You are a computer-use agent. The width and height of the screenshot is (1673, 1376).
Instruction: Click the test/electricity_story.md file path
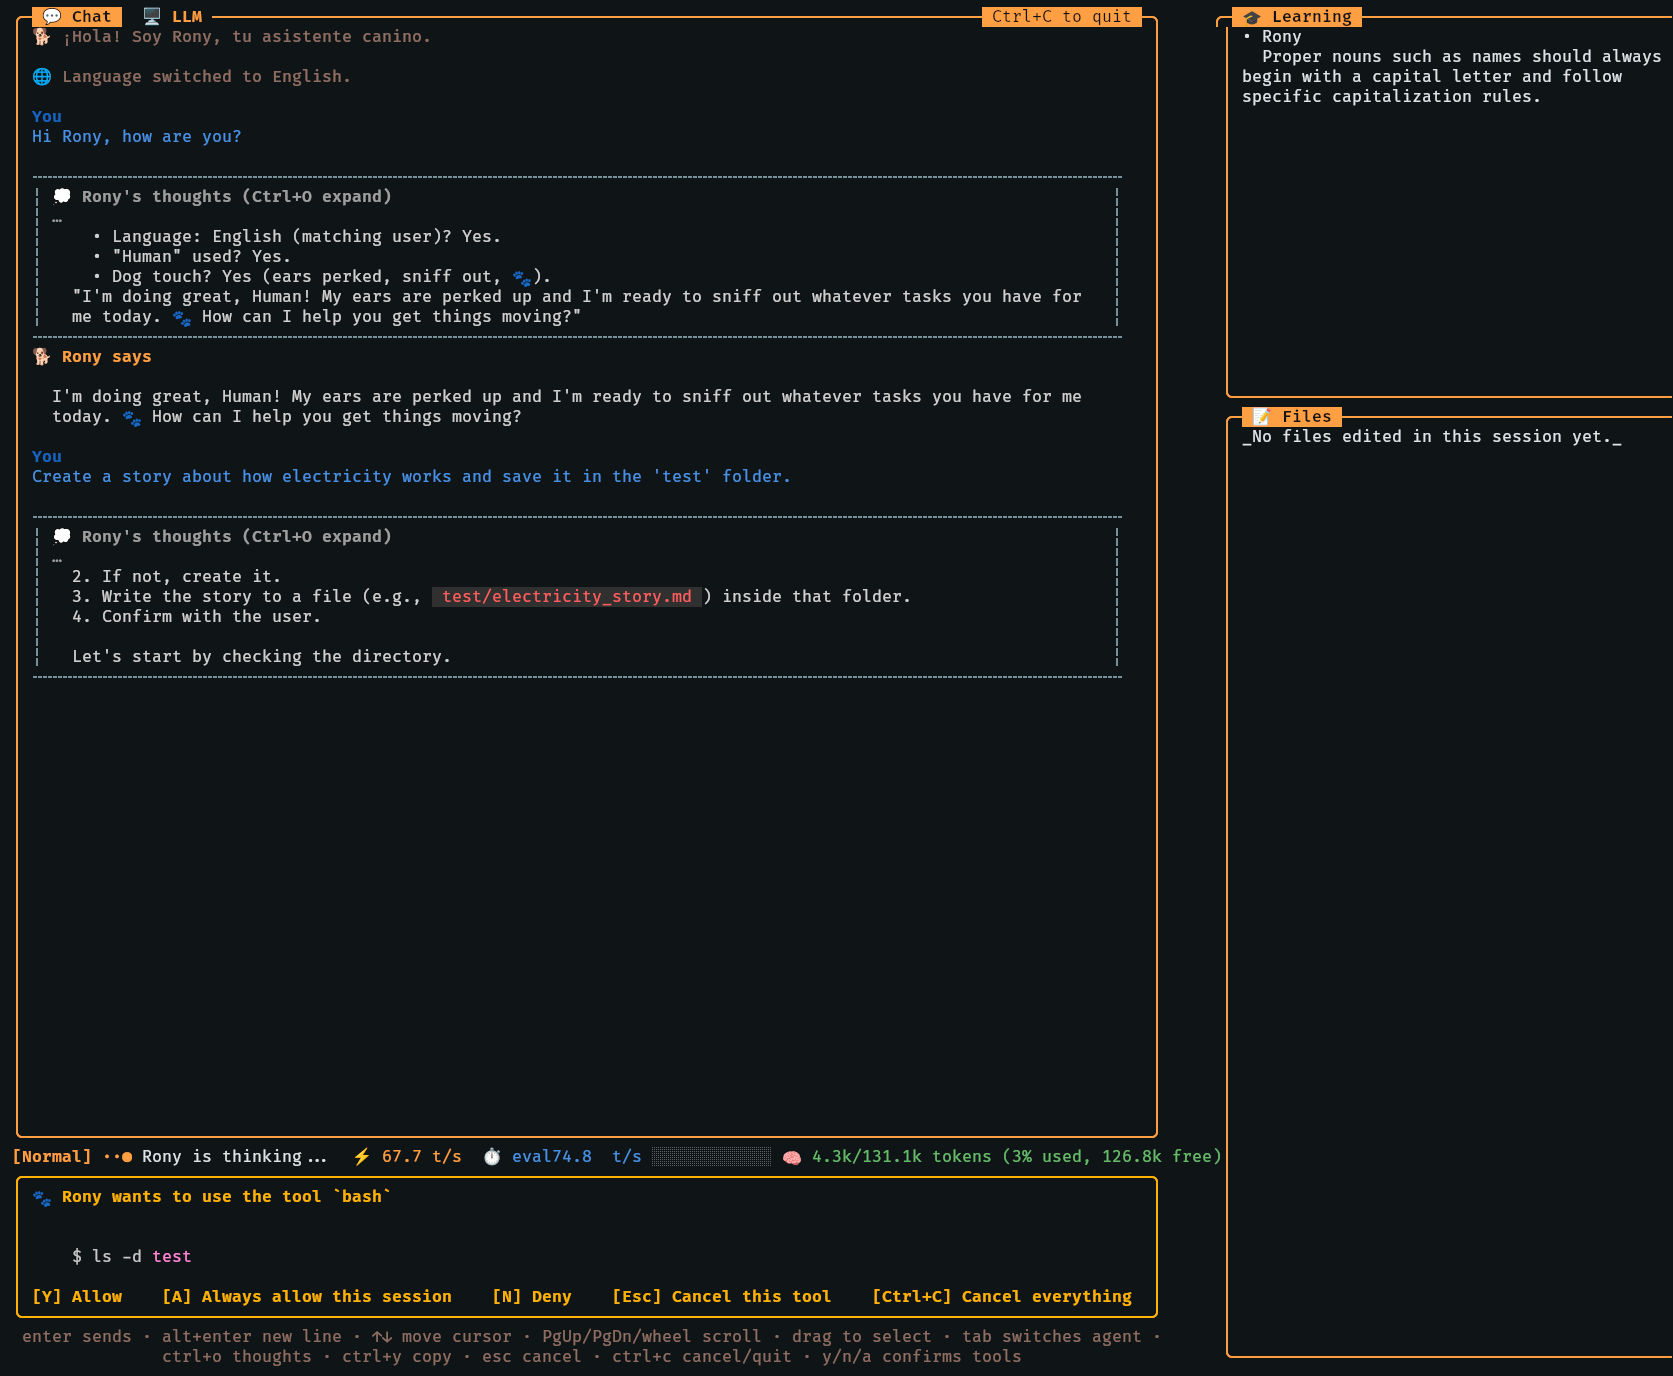tap(567, 596)
